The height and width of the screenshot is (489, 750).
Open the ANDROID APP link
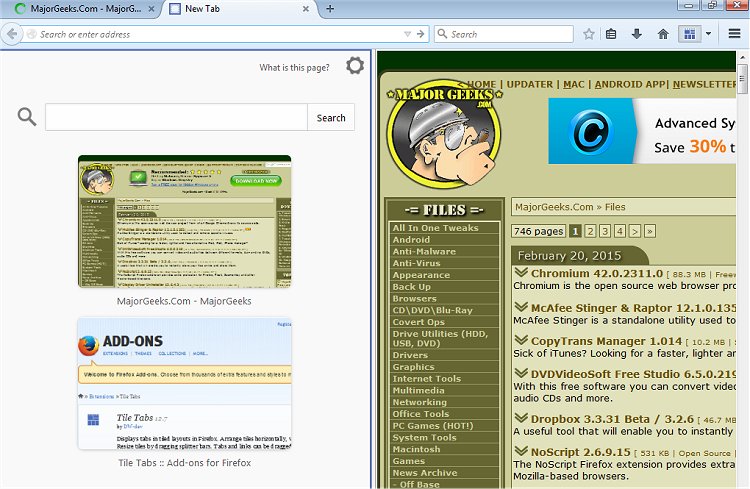(x=630, y=84)
